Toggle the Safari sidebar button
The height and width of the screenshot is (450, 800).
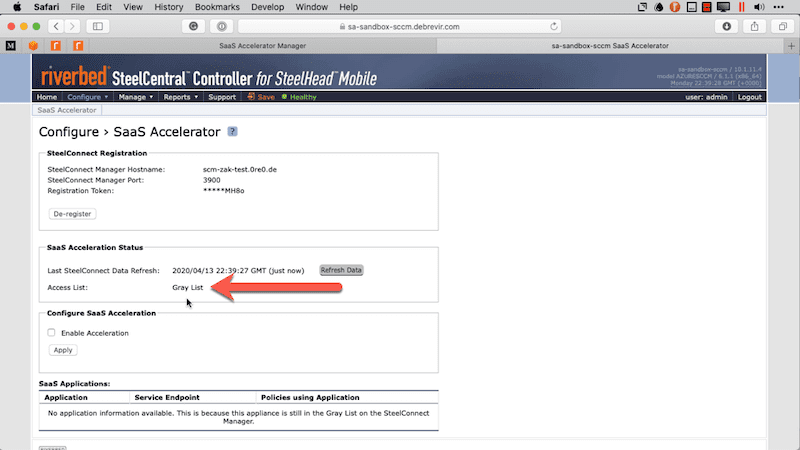[97, 27]
